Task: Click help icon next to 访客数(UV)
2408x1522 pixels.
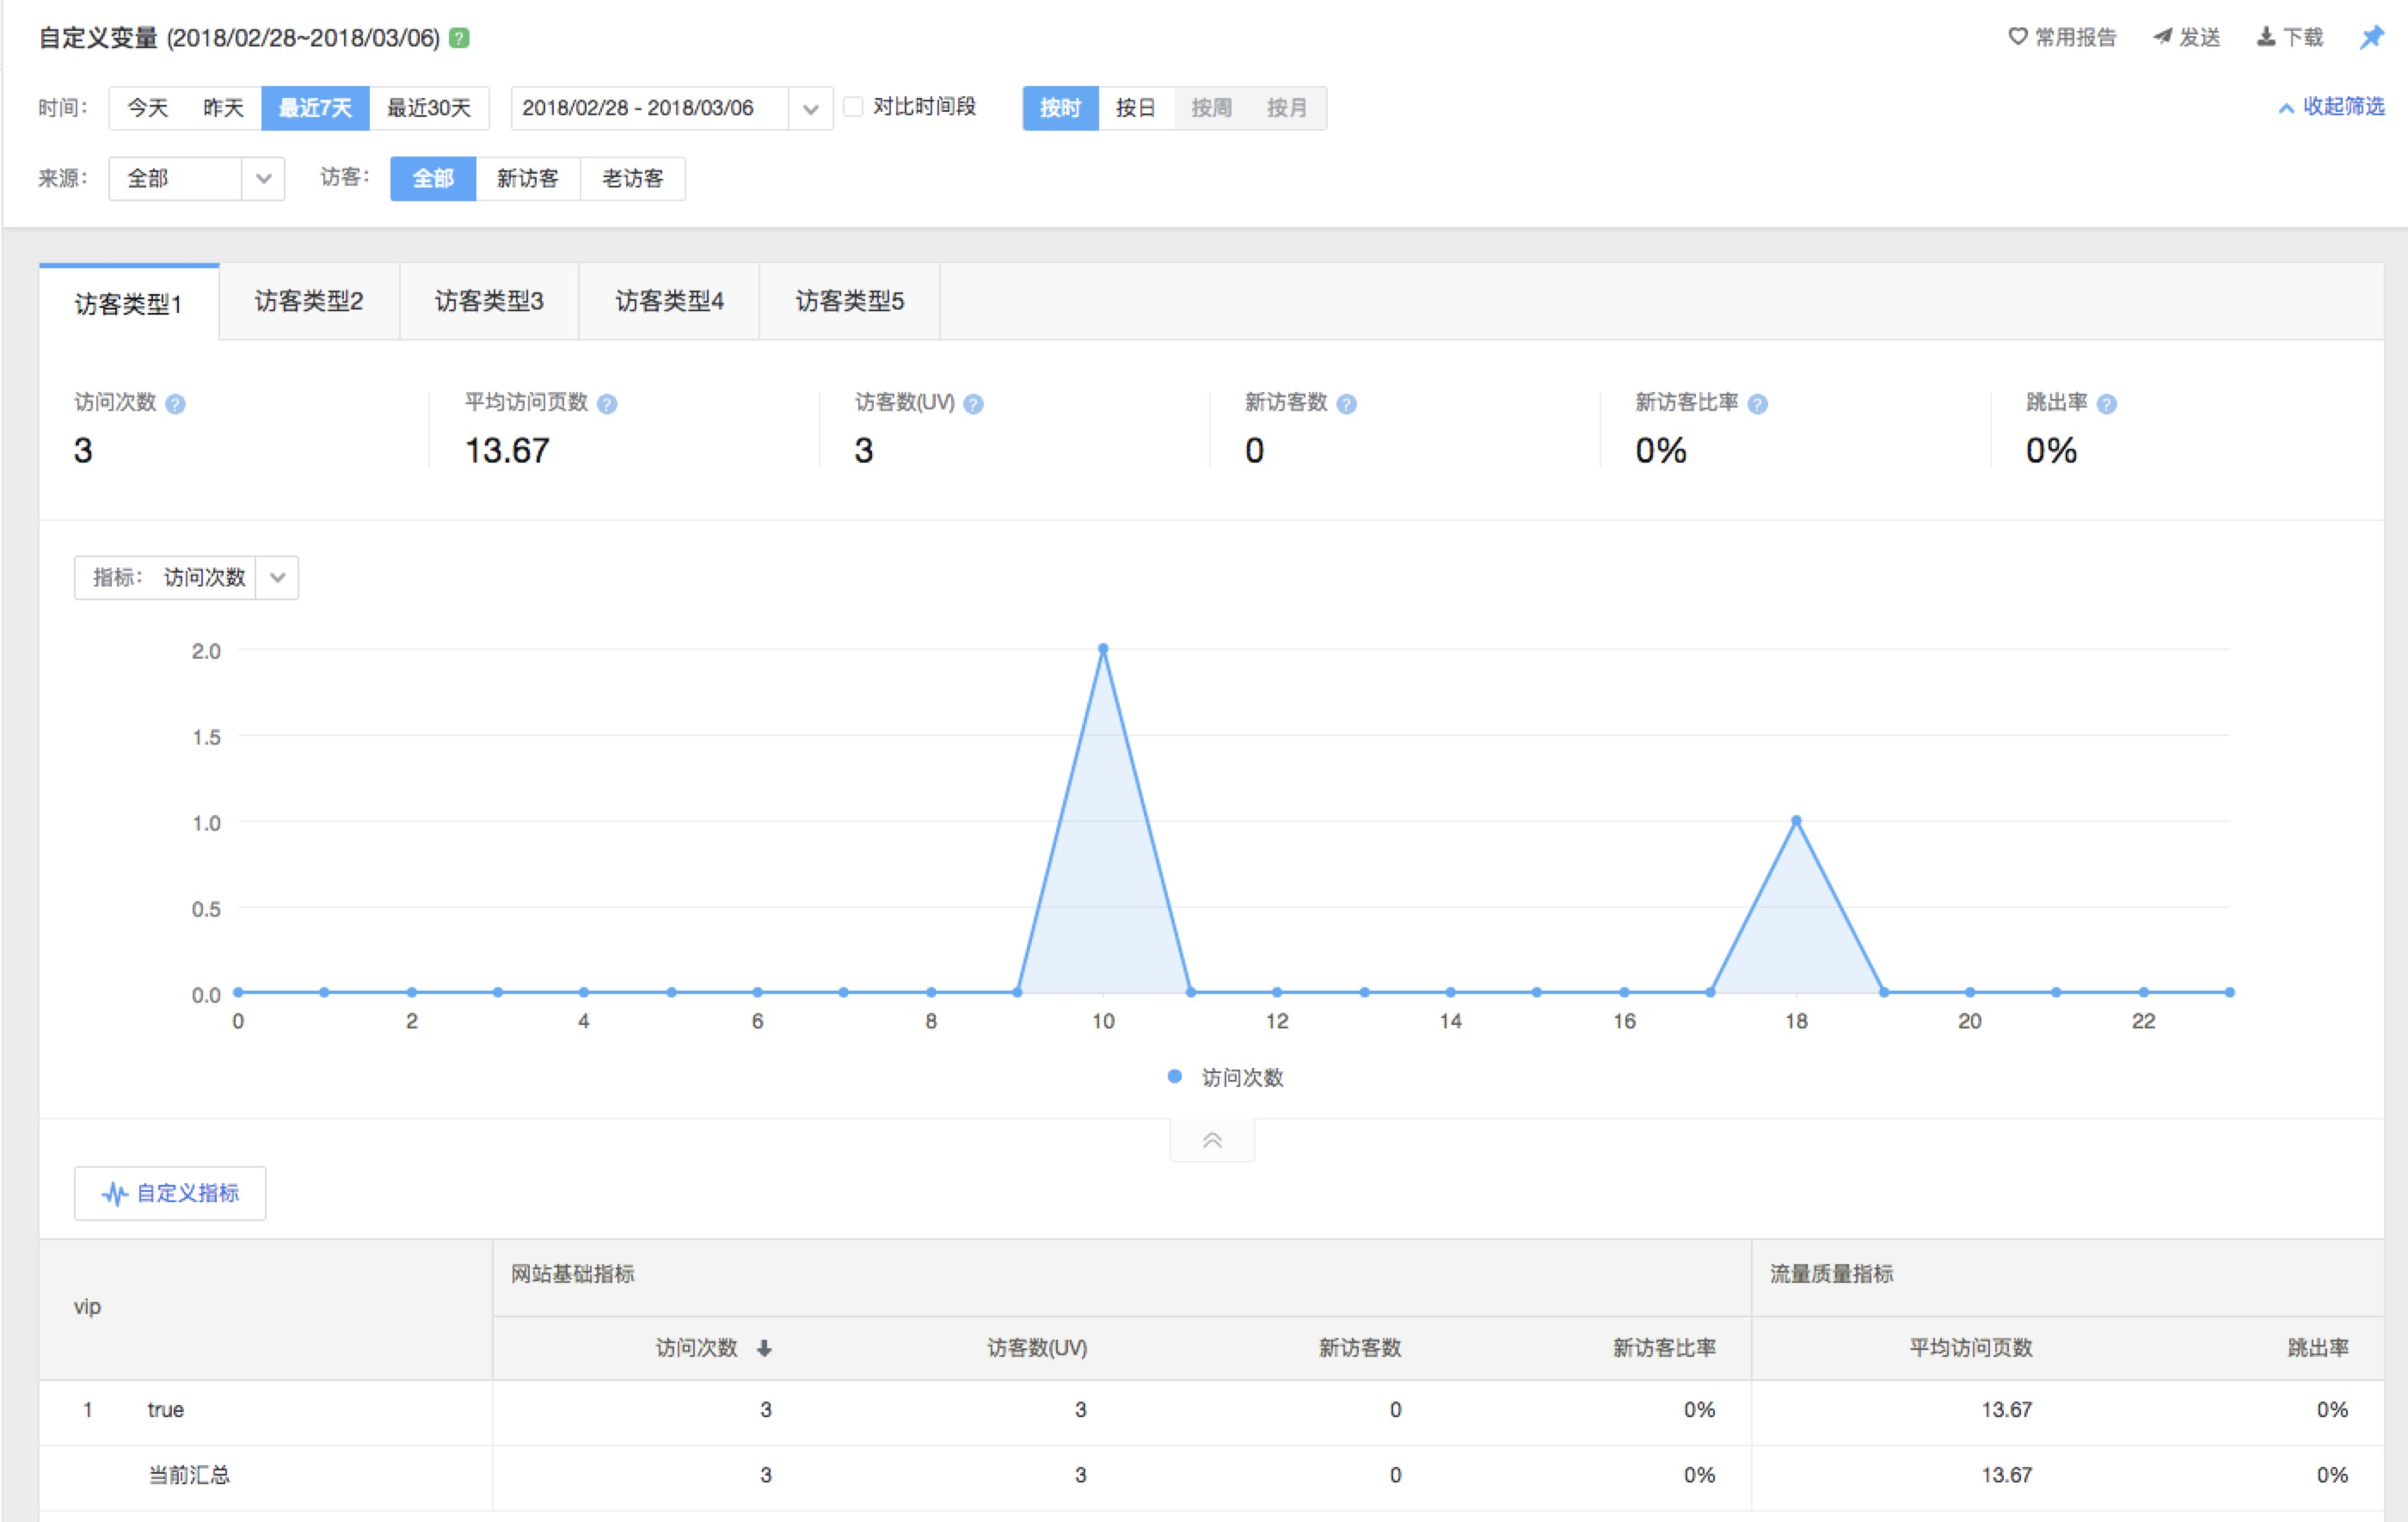Action: pyautogui.click(x=973, y=404)
